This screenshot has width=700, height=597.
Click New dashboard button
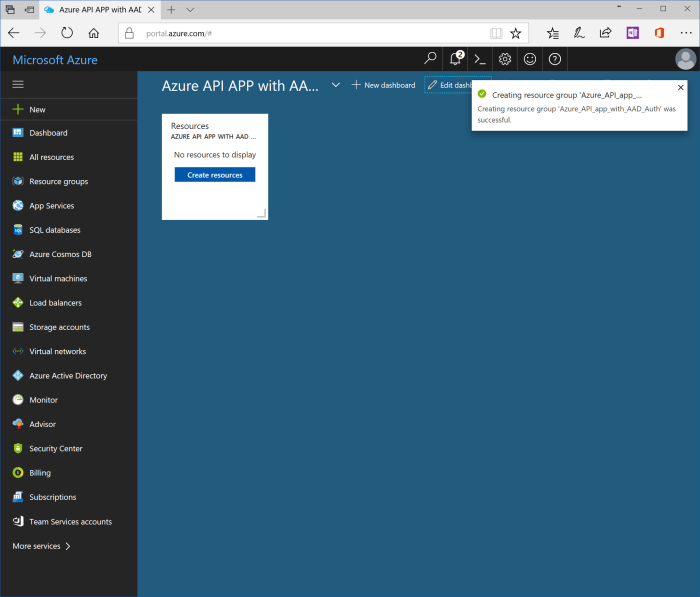point(383,85)
